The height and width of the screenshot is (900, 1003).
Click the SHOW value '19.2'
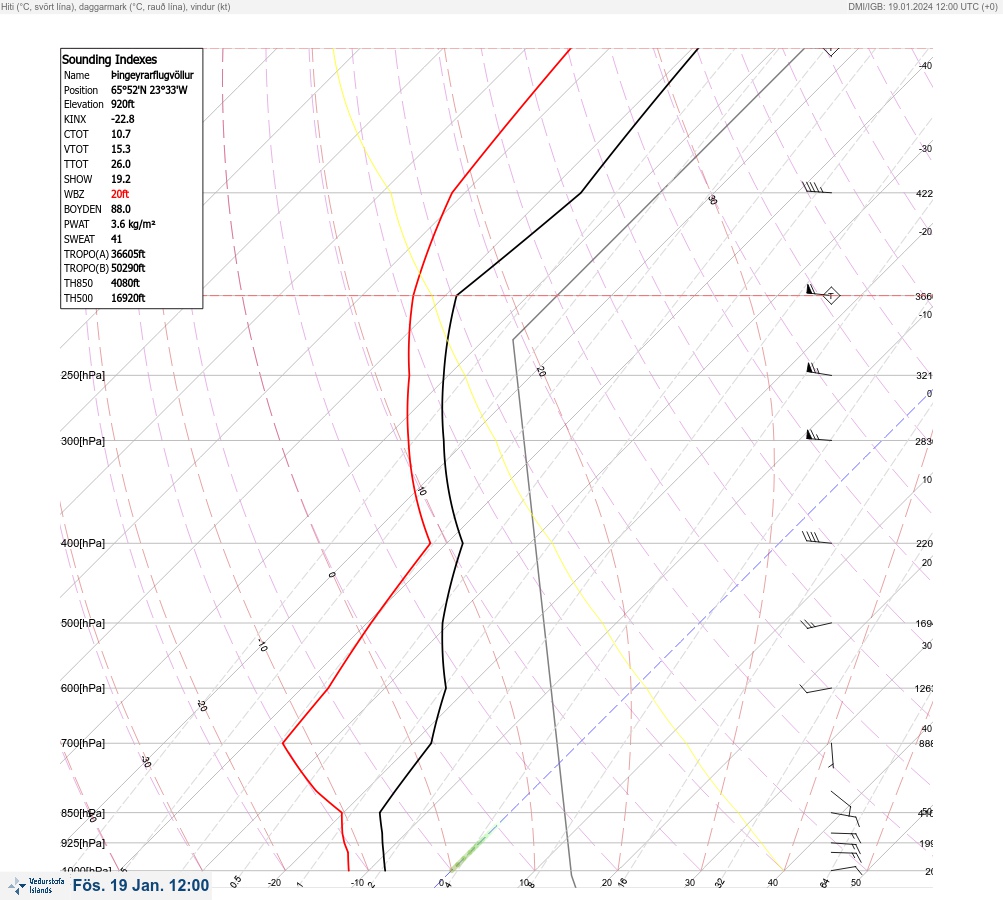coord(121,179)
